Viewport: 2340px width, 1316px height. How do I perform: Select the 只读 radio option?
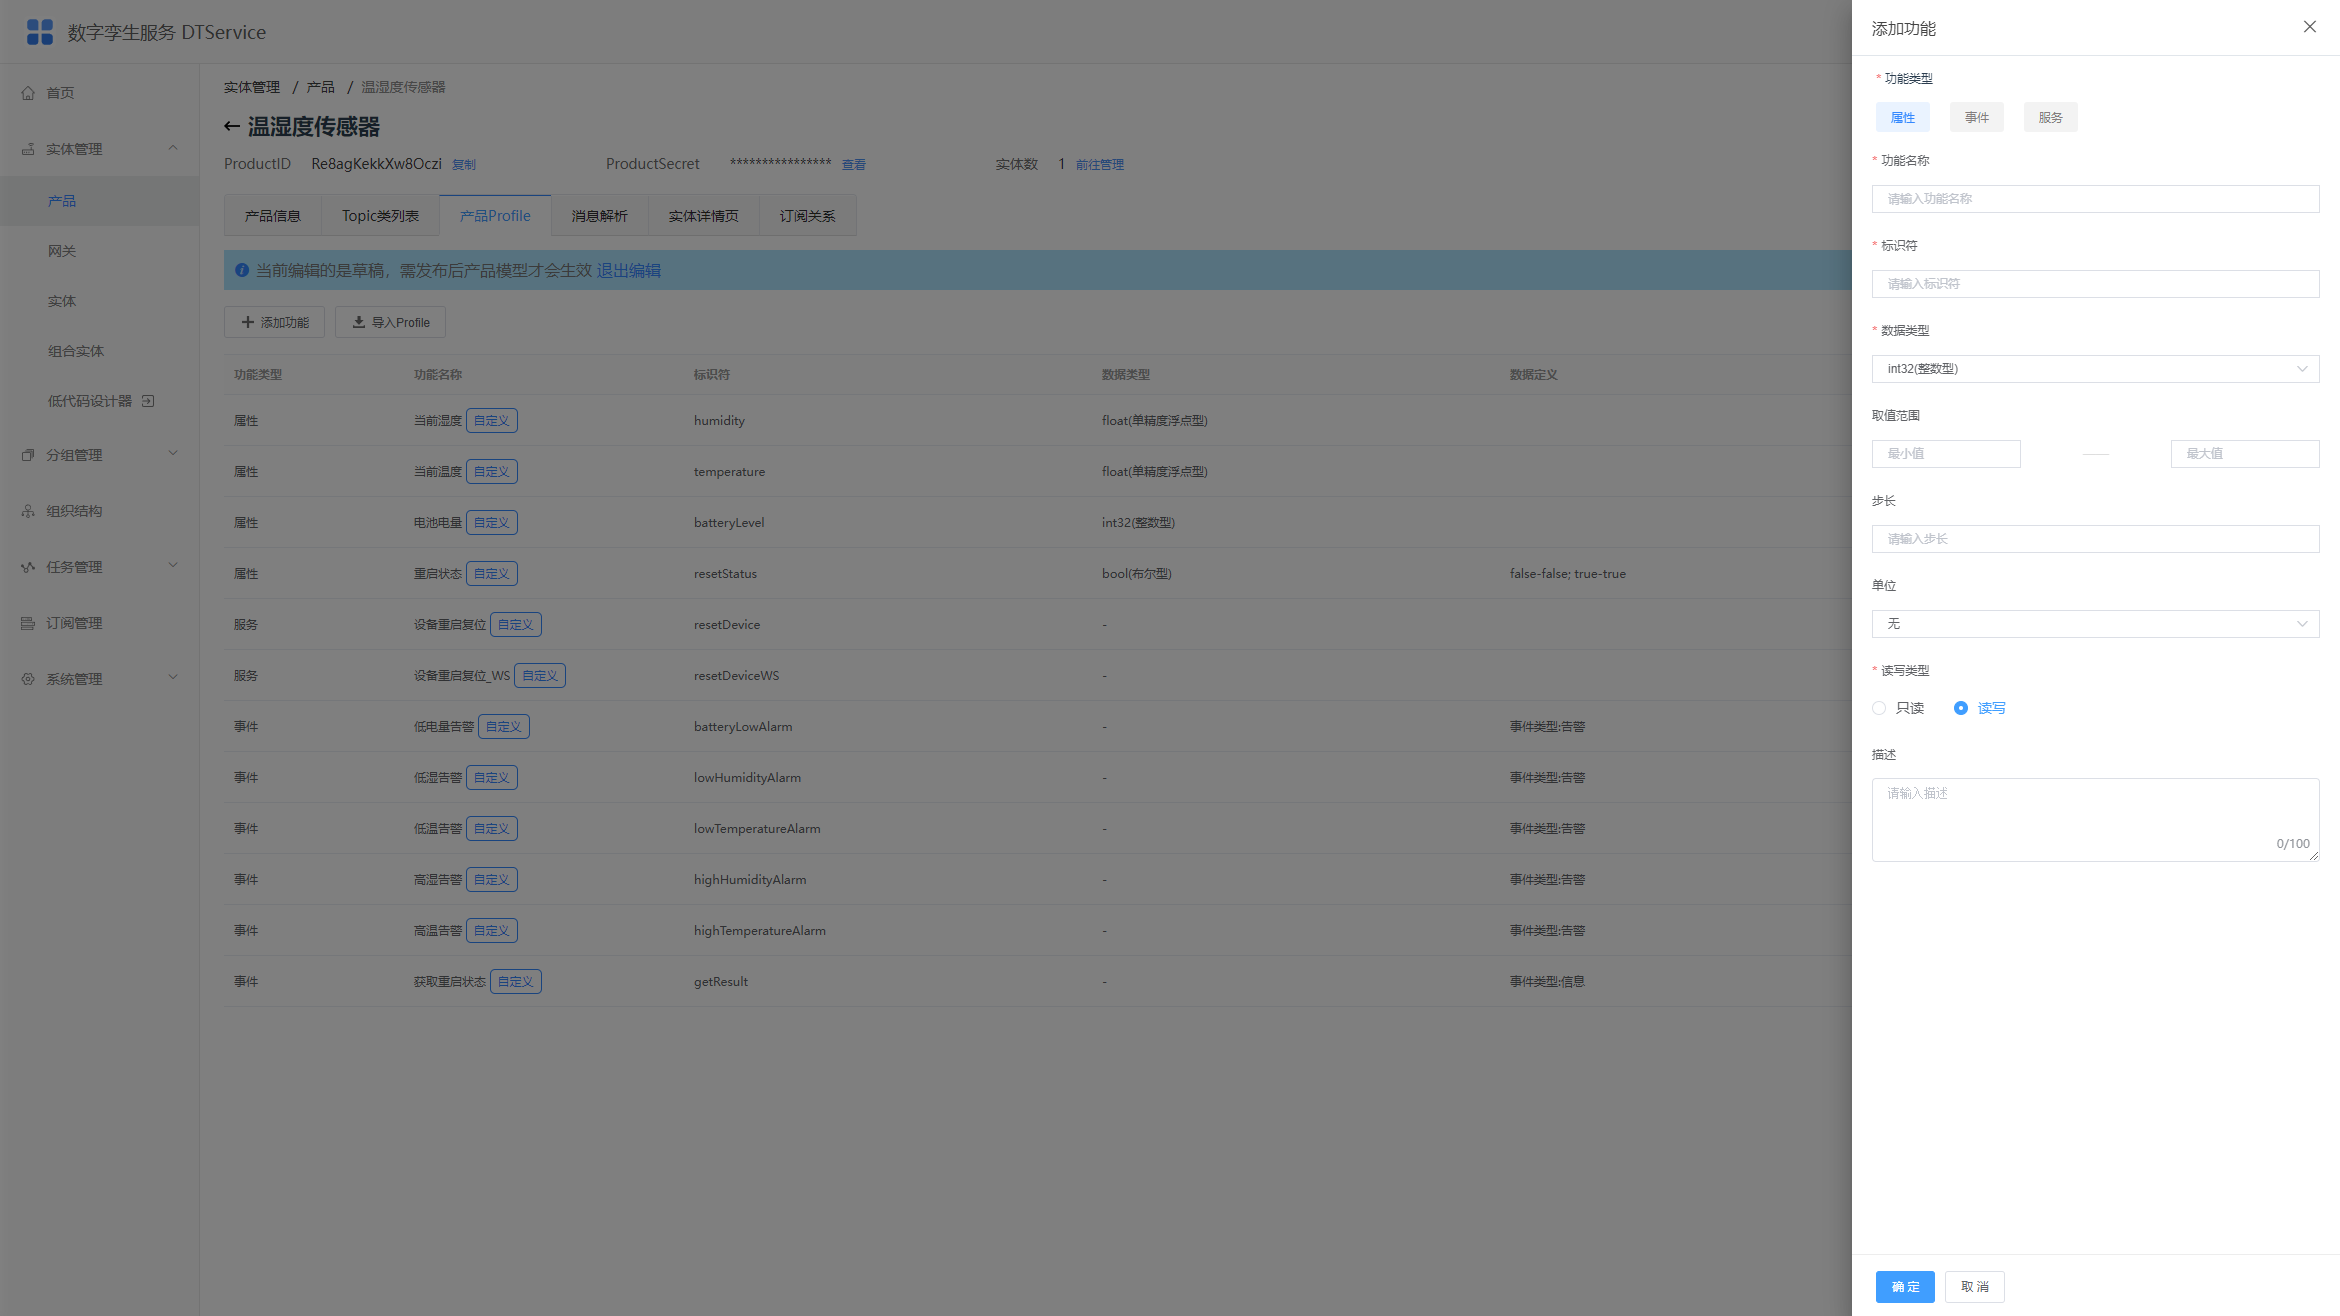[1879, 708]
